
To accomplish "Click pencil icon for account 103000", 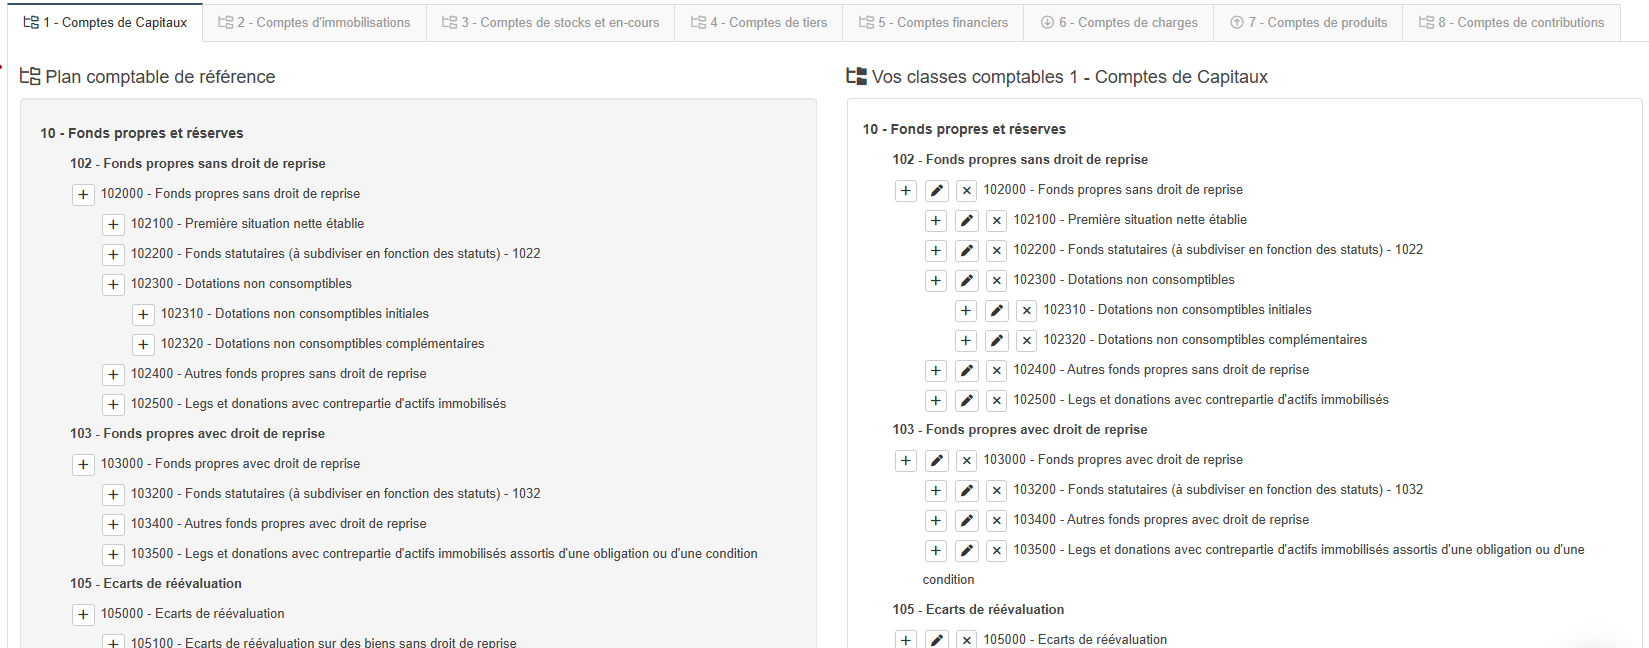I will (936, 461).
